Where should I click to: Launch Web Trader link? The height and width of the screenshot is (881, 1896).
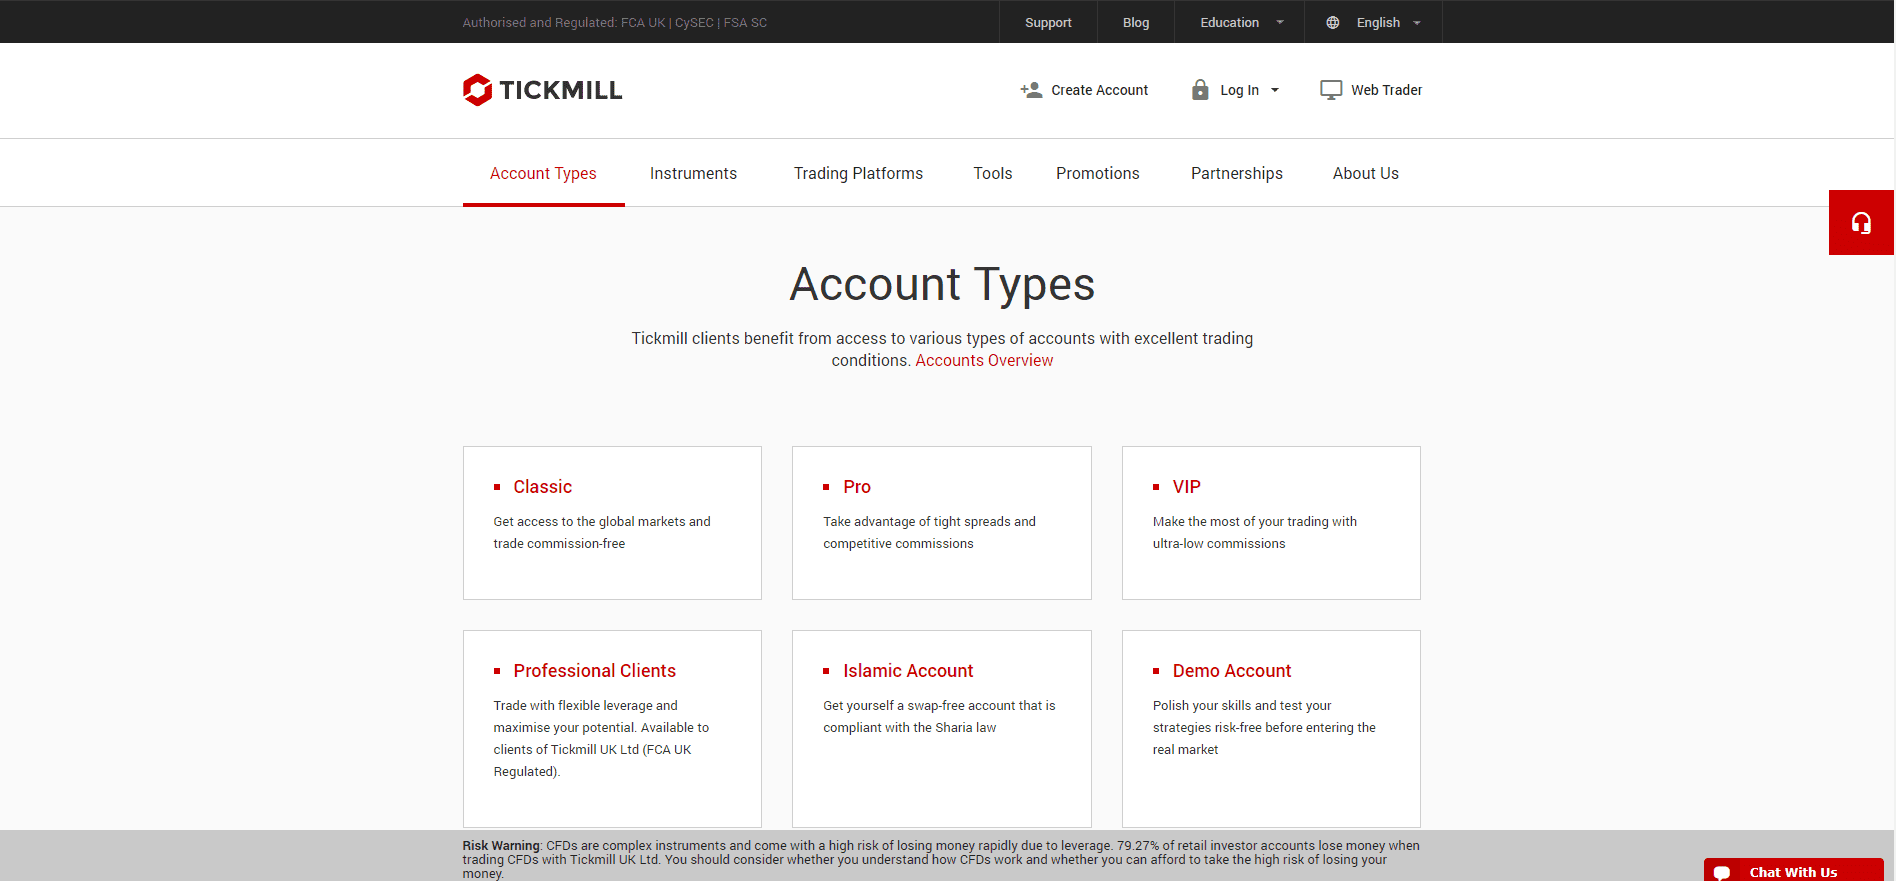[x=1387, y=90]
